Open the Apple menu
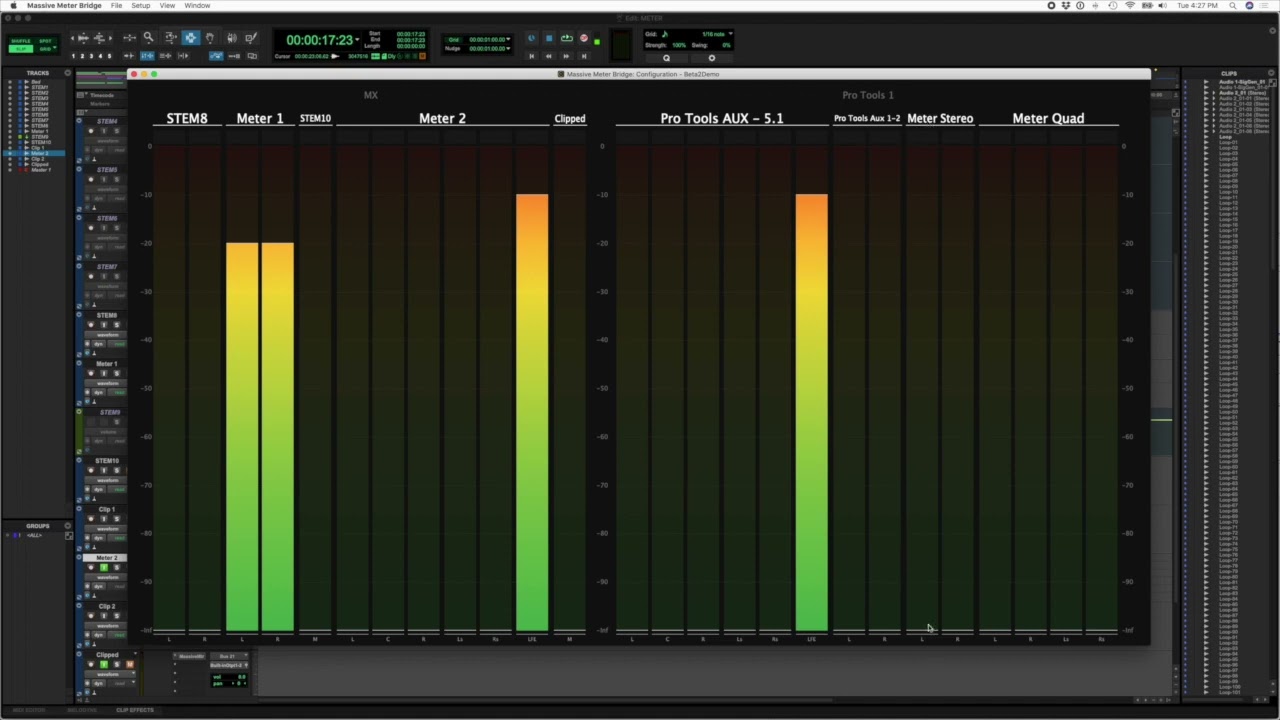Viewport: 1280px width, 720px height. 13,5
